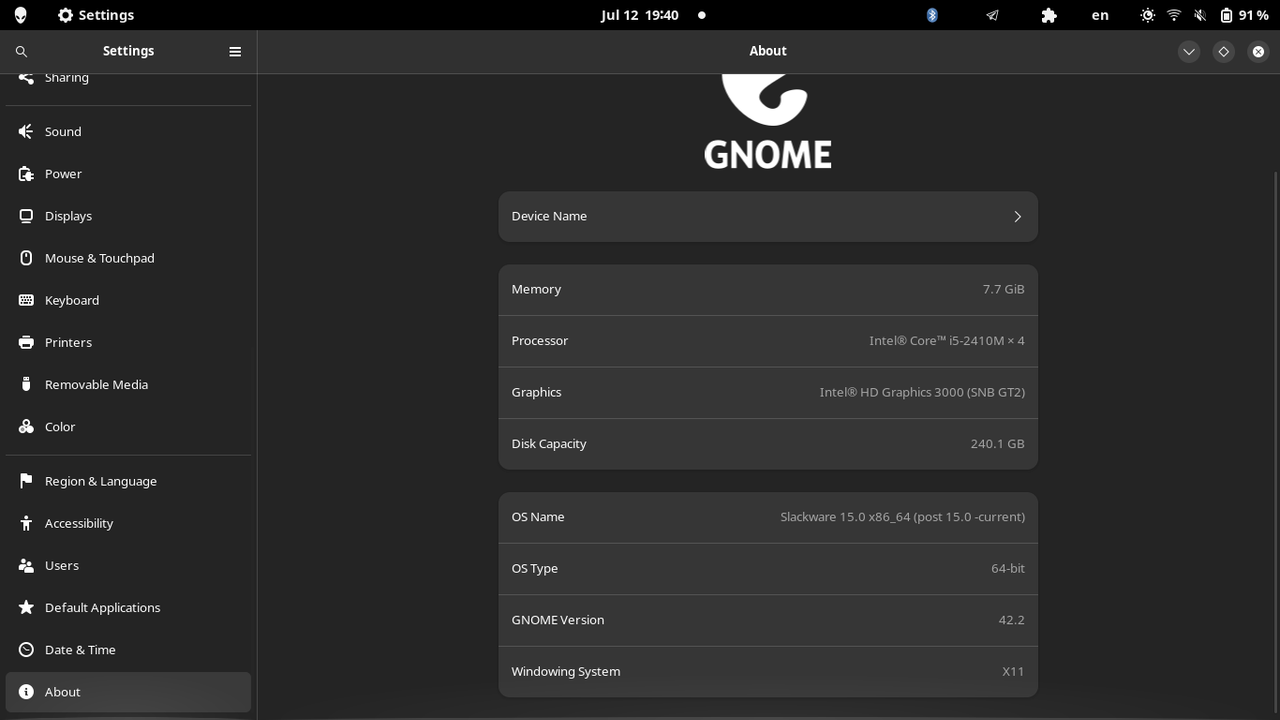1280x720 pixels.
Task: Click the puzzle-piece extensions tray icon
Action: click(1049, 15)
